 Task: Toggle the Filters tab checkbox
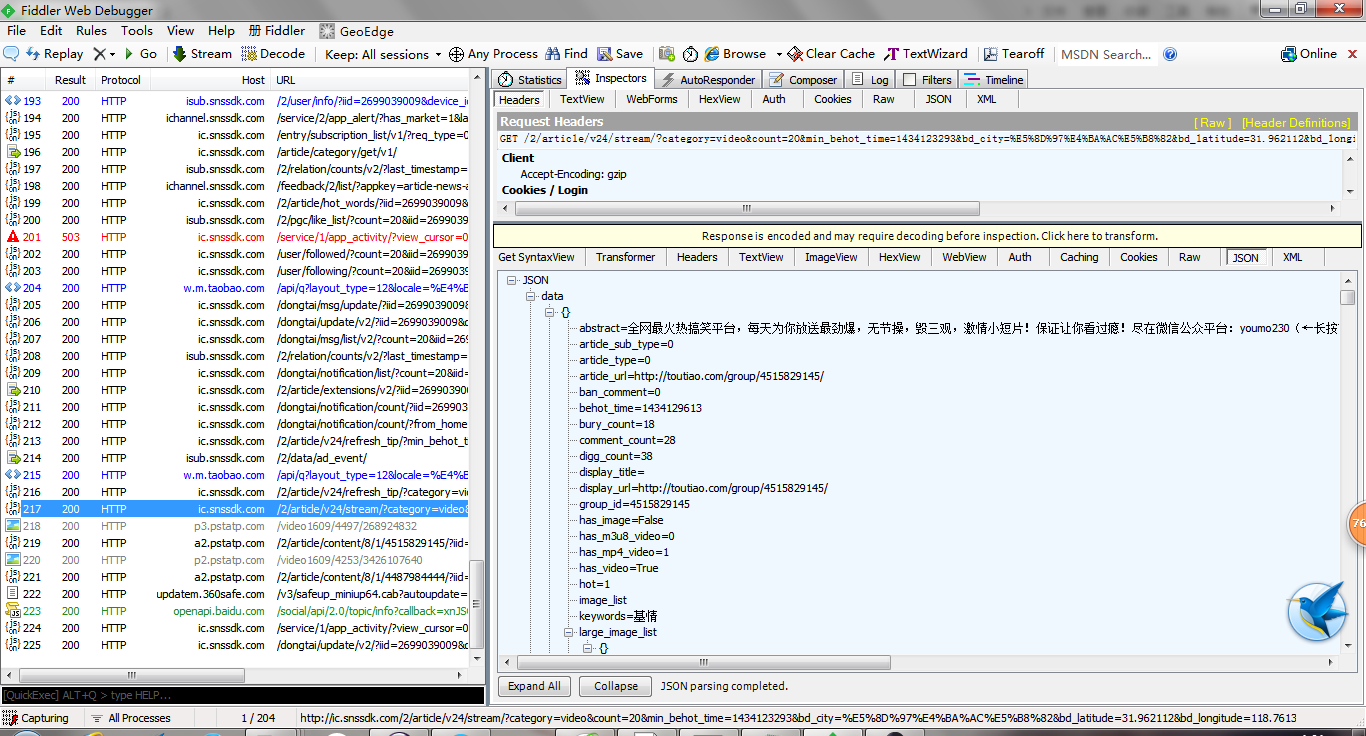(909, 79)
